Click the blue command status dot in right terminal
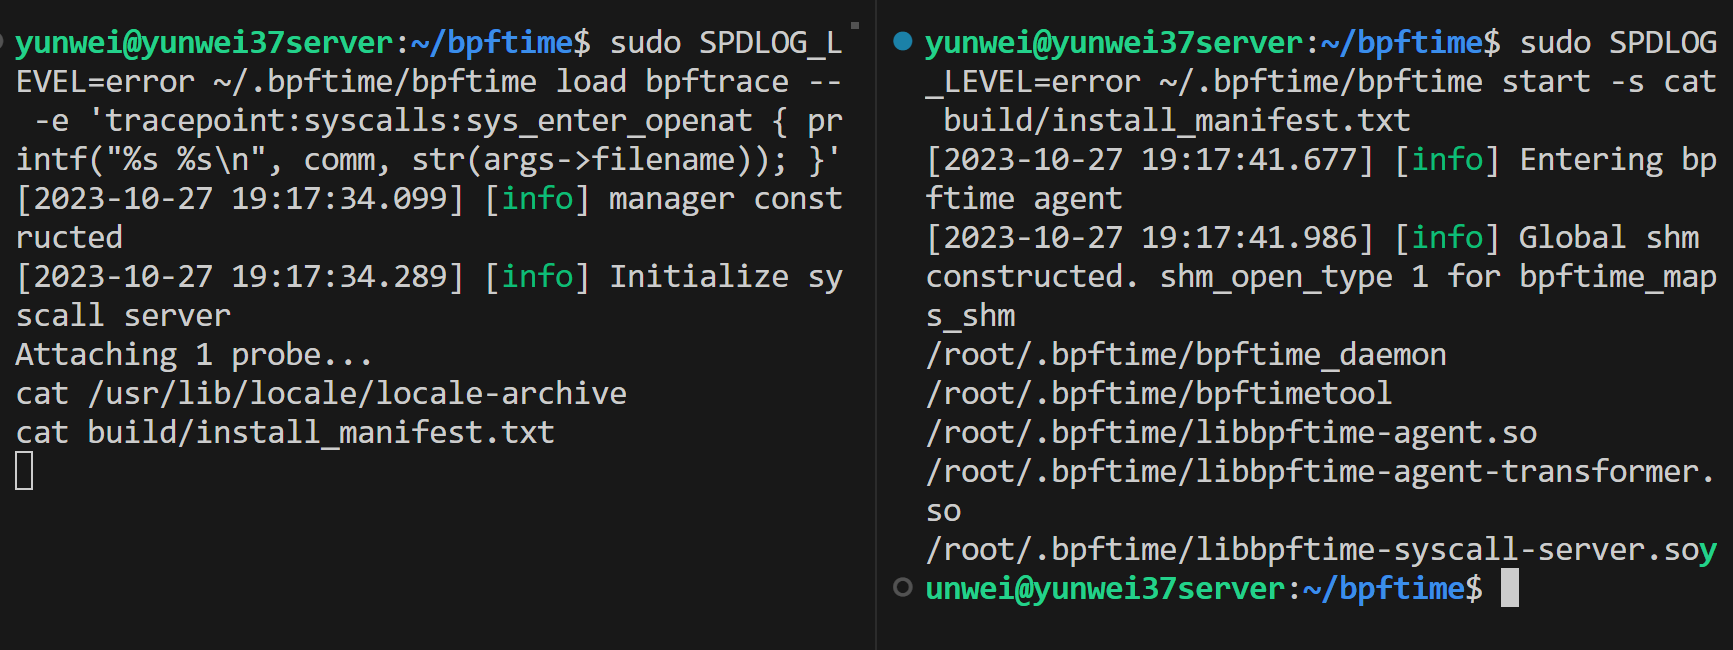This screenshot has height=650, width=1733. tap(902, 41)
